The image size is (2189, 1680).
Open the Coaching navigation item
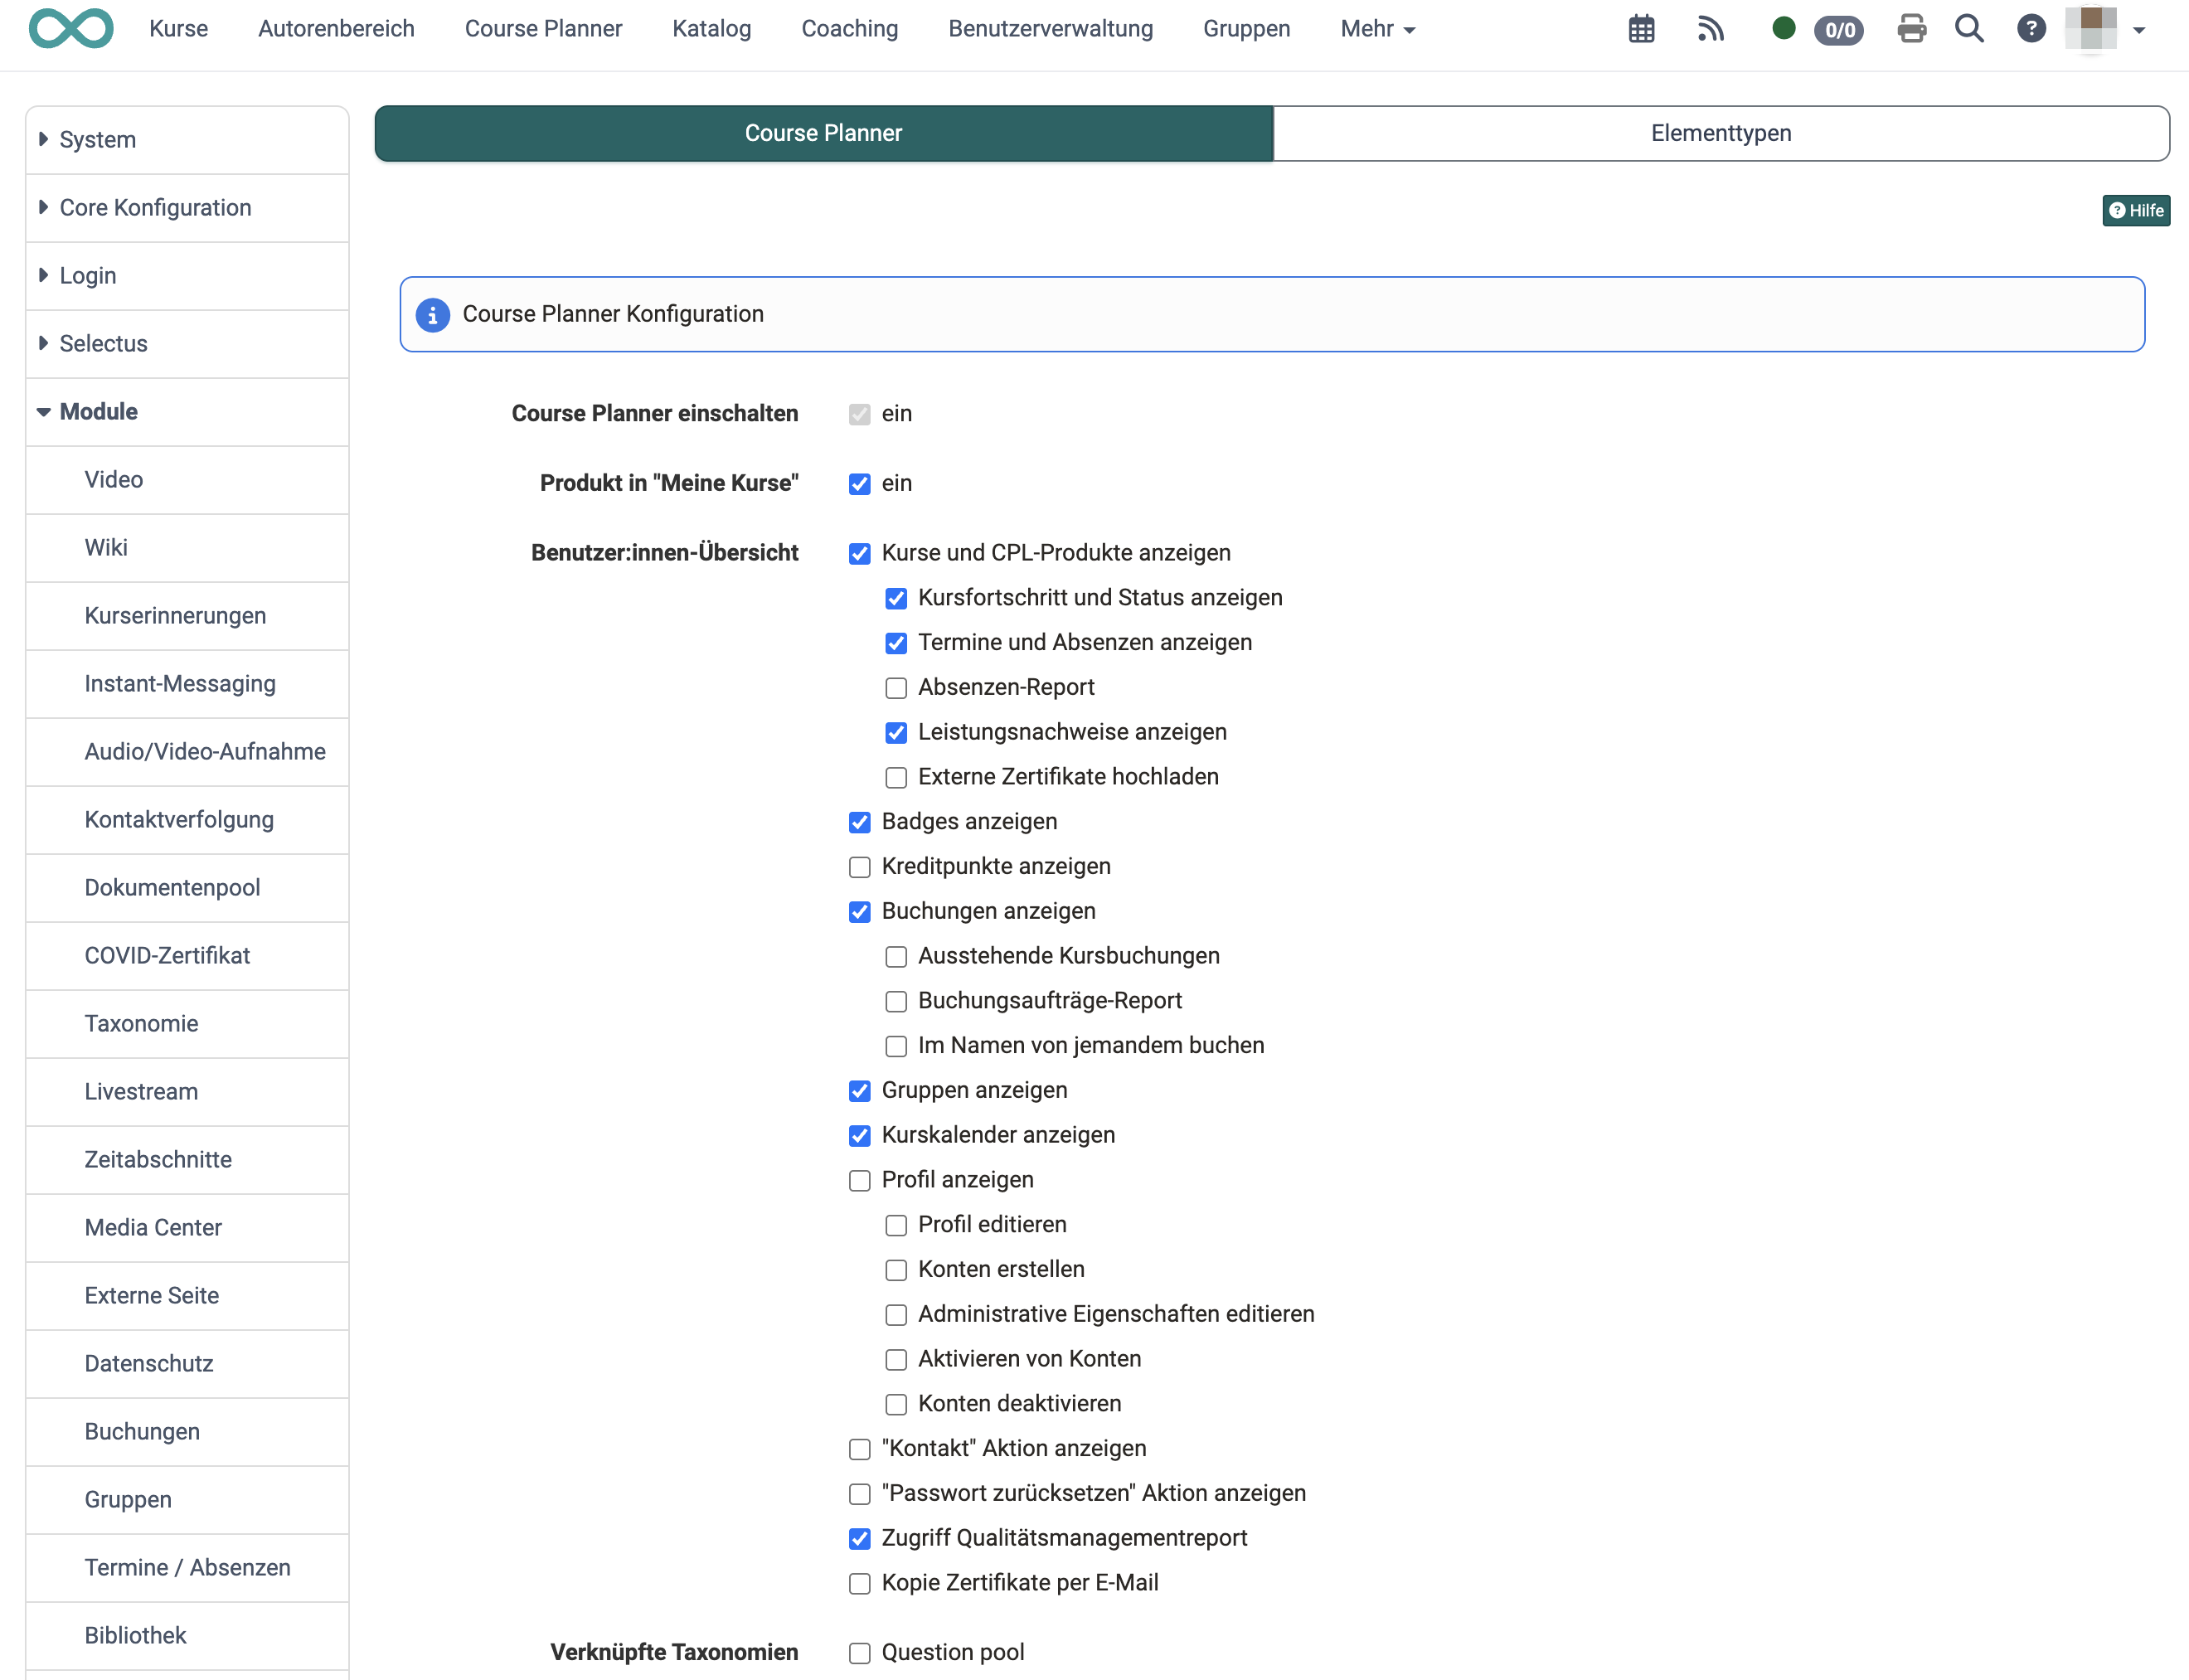tap(850, 29)
